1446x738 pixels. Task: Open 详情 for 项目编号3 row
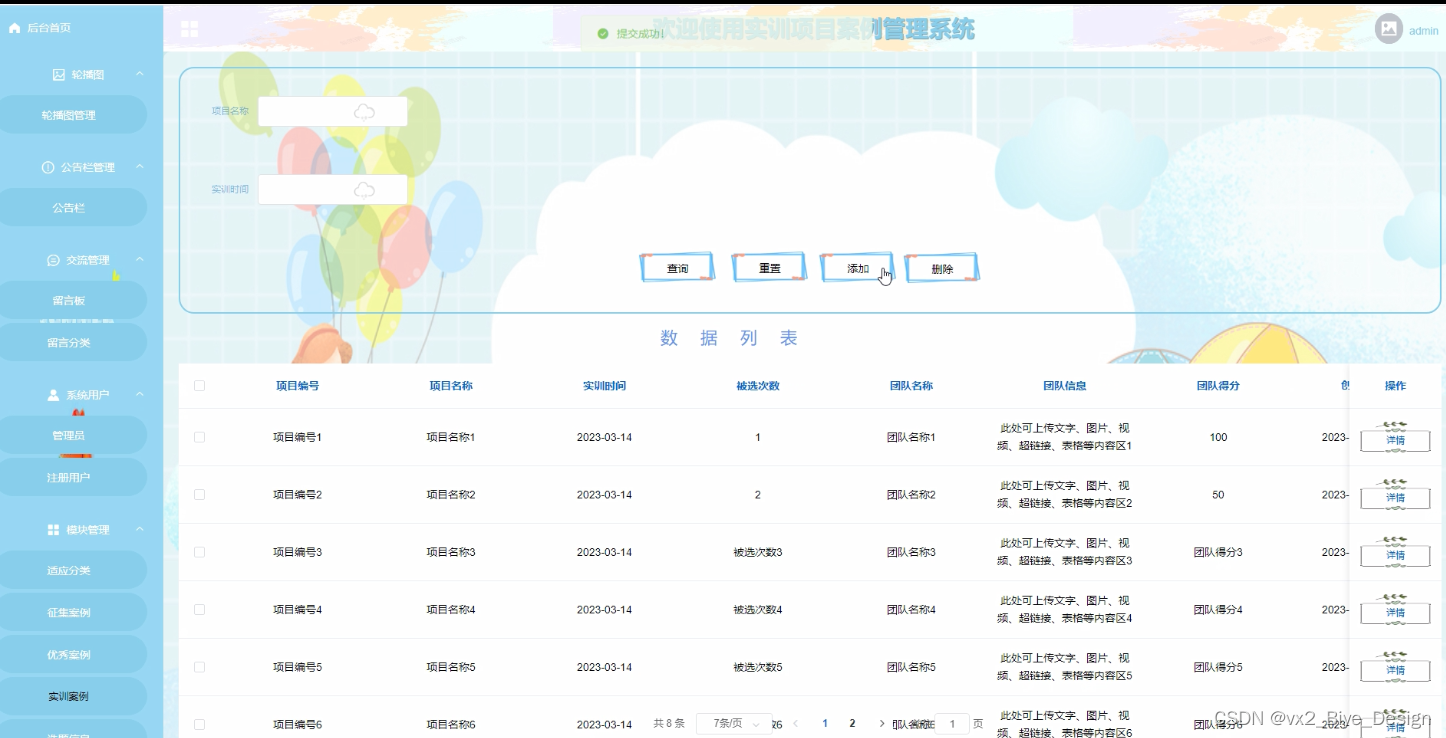(1395, 555)
